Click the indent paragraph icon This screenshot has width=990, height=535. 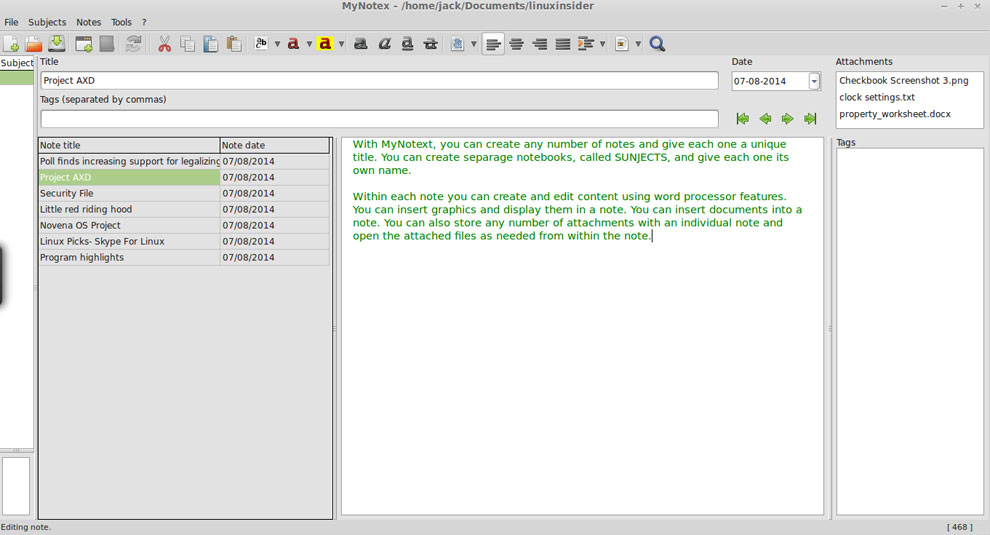pyautogui.click(x=586, y=44)
